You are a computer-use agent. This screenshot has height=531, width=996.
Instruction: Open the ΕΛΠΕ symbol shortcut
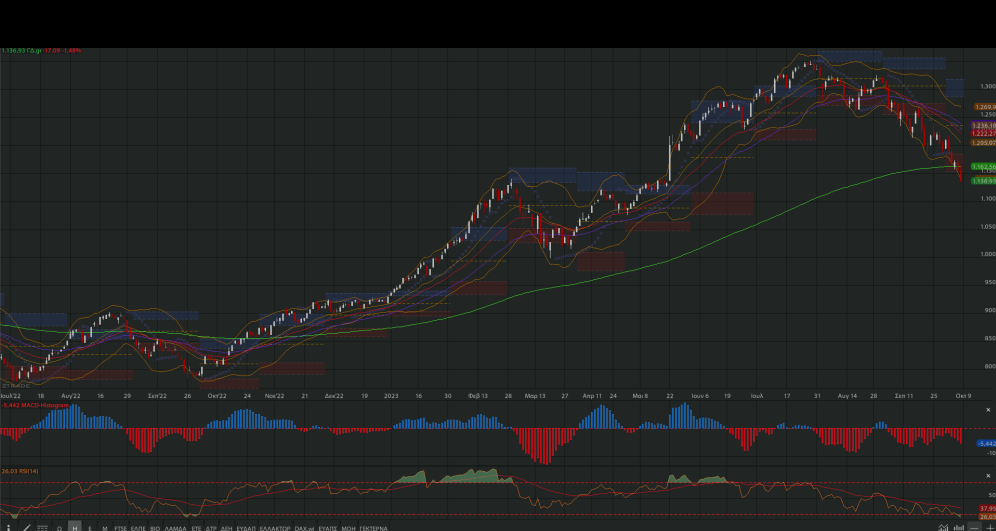[138, 528]
